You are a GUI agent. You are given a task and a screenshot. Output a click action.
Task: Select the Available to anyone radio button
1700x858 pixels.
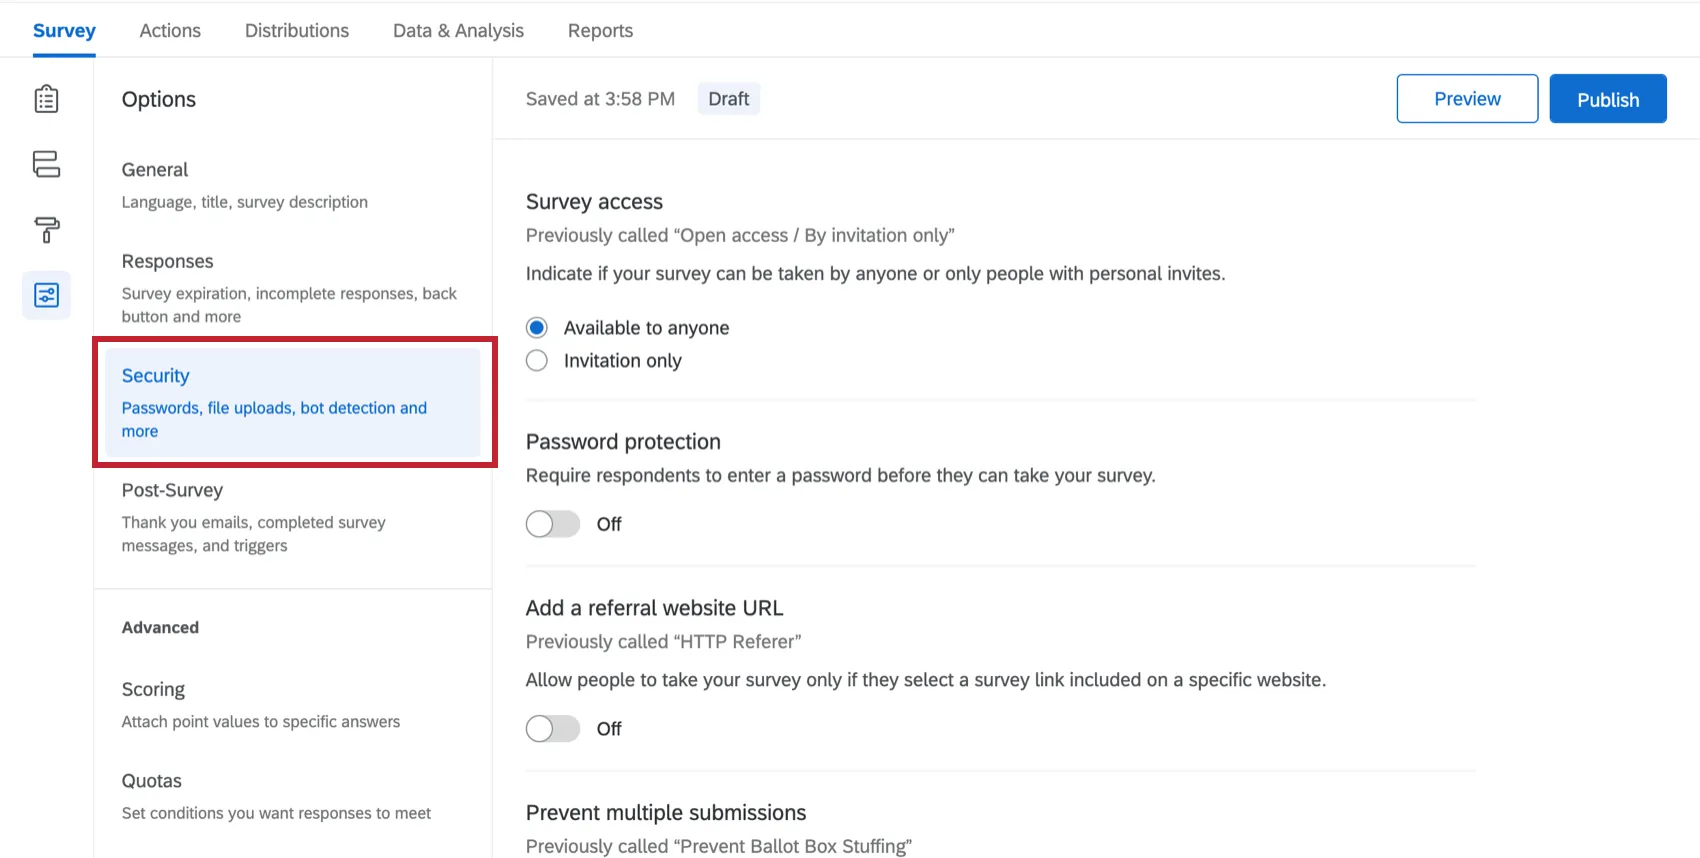(x=537, y=328)
